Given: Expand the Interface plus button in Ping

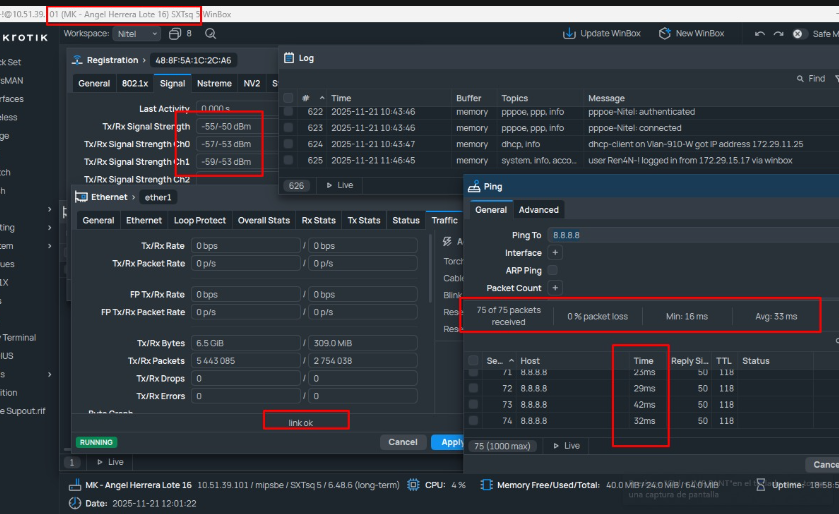Looking at the screenshot, I should (555, 253).
